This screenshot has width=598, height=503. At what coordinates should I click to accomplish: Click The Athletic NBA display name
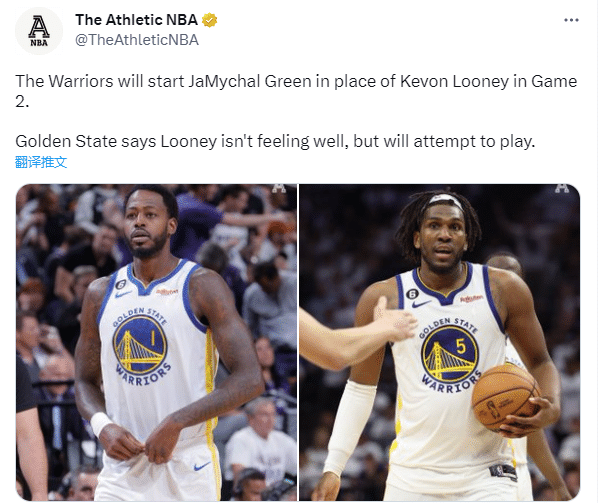pos(136,20)
